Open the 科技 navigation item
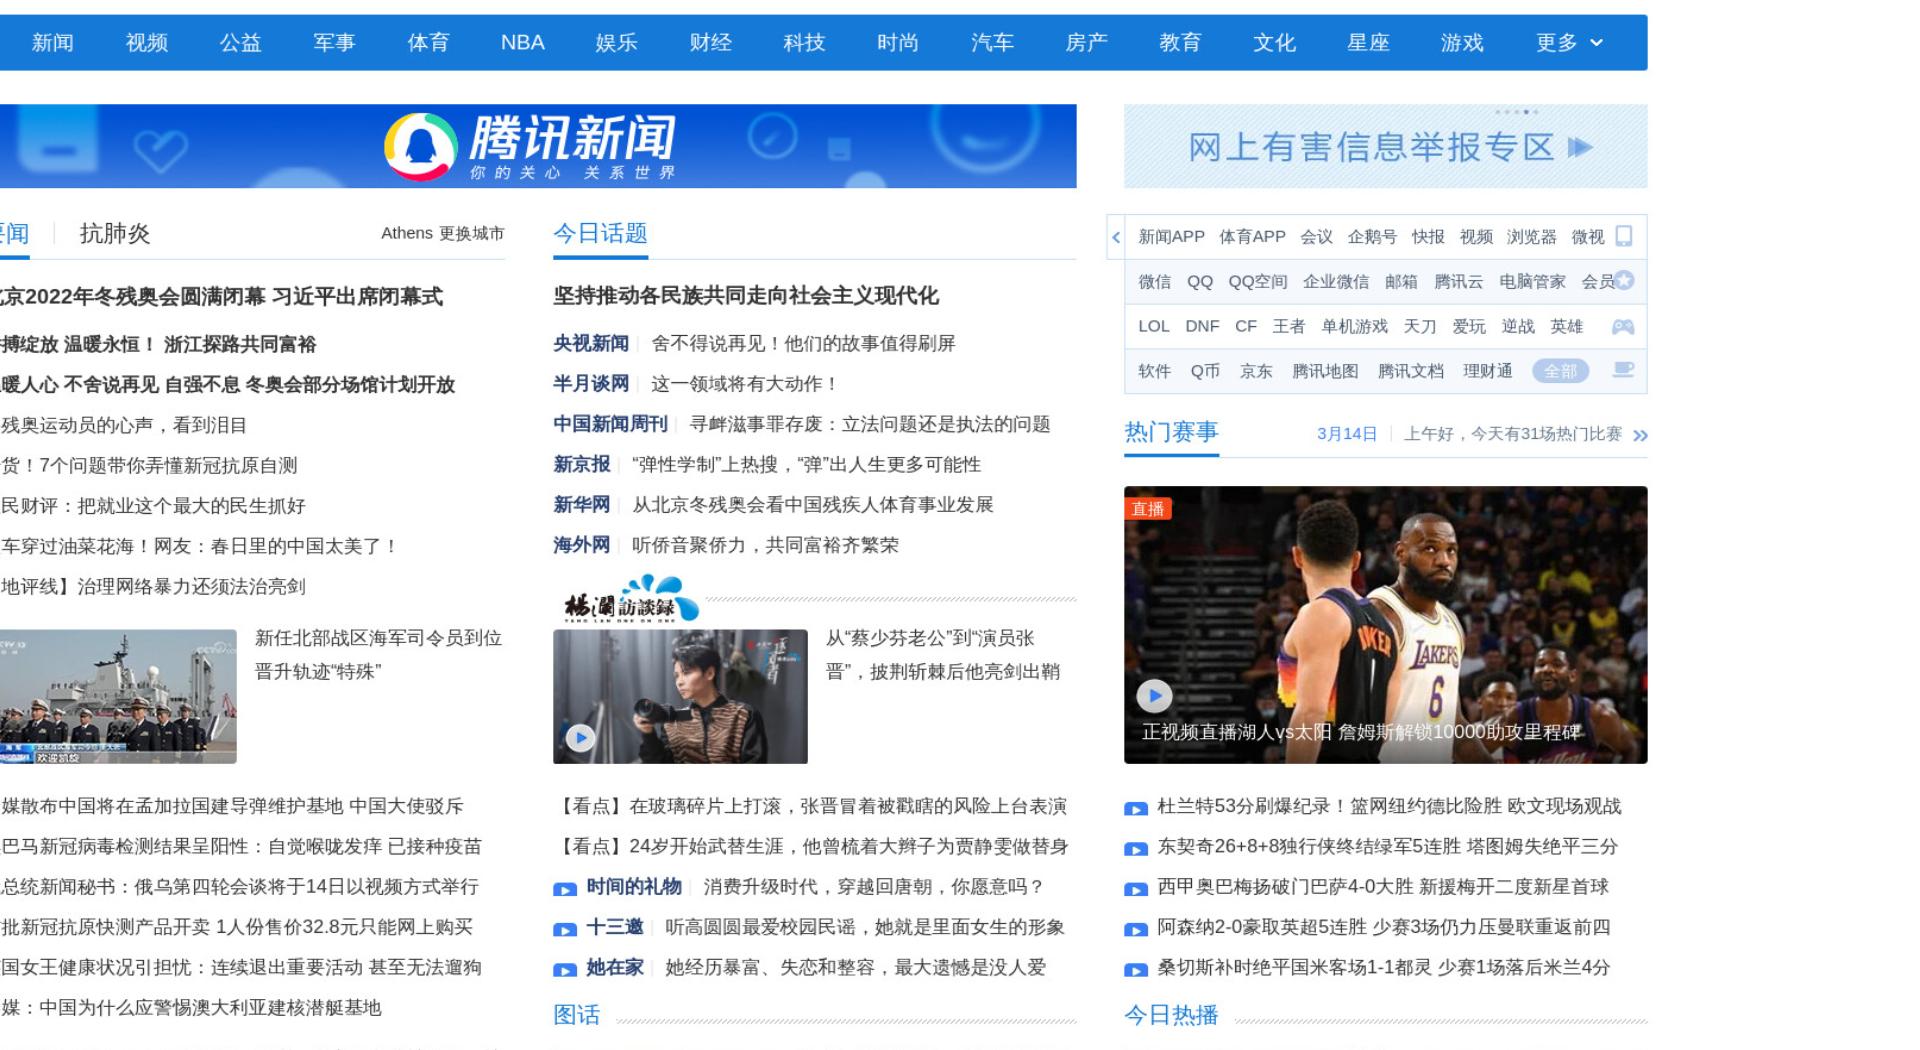Image resolution: width=1920 pixels, height=1050 pixels. [804, 43]
